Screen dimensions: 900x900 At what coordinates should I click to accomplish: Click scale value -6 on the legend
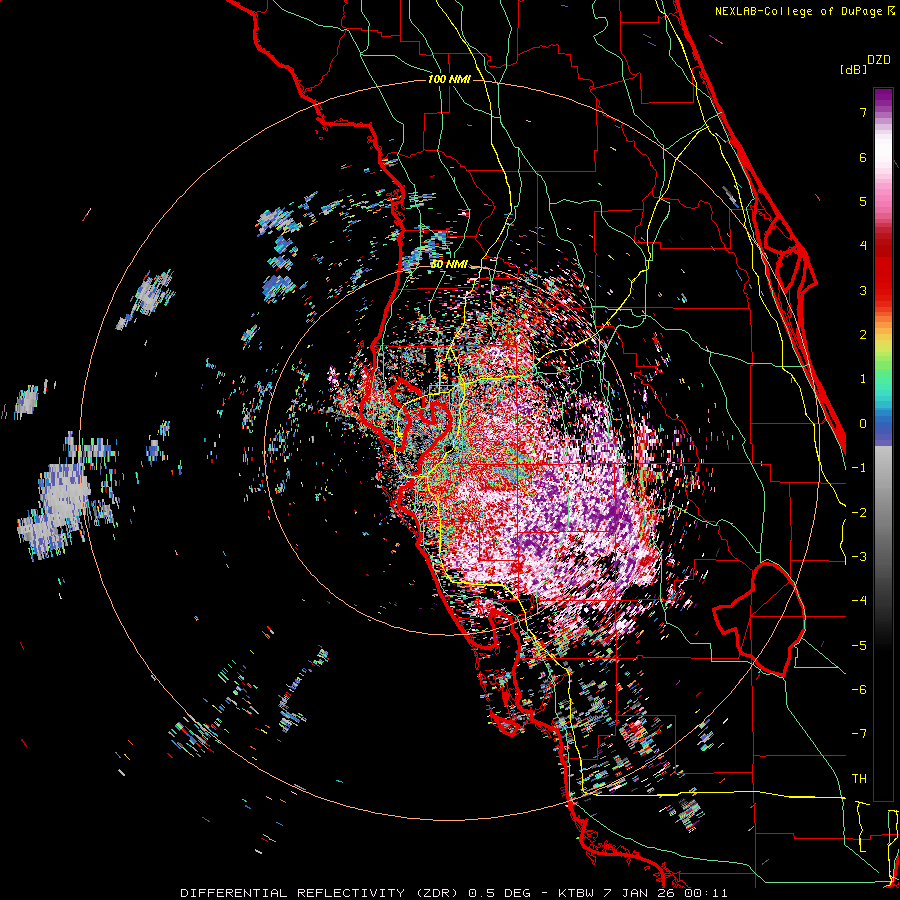[x=859, y=689]
